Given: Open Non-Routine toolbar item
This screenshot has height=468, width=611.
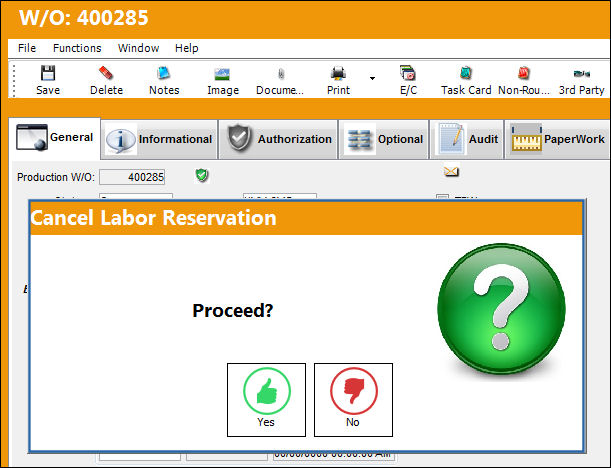Looking at the screenshot, I should 524,80.
